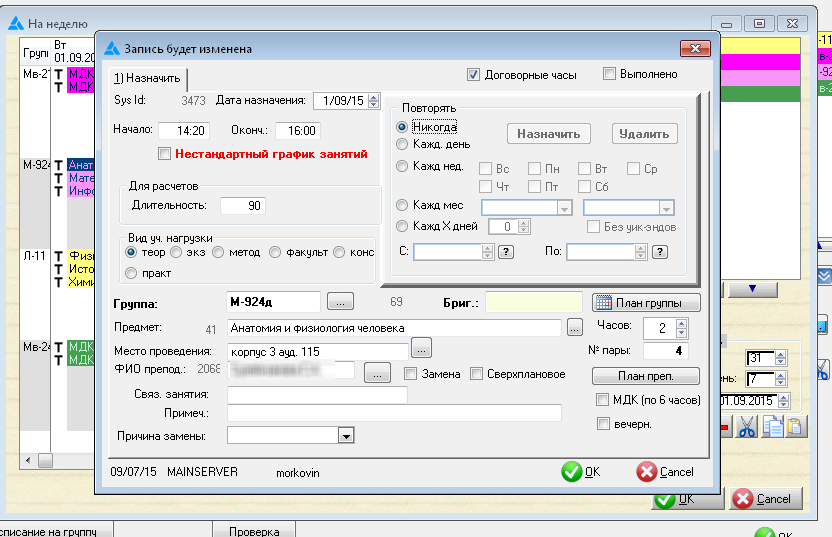
Task: Uncheck the Договорные часы checkbox
Action: [x=473, y=74]
